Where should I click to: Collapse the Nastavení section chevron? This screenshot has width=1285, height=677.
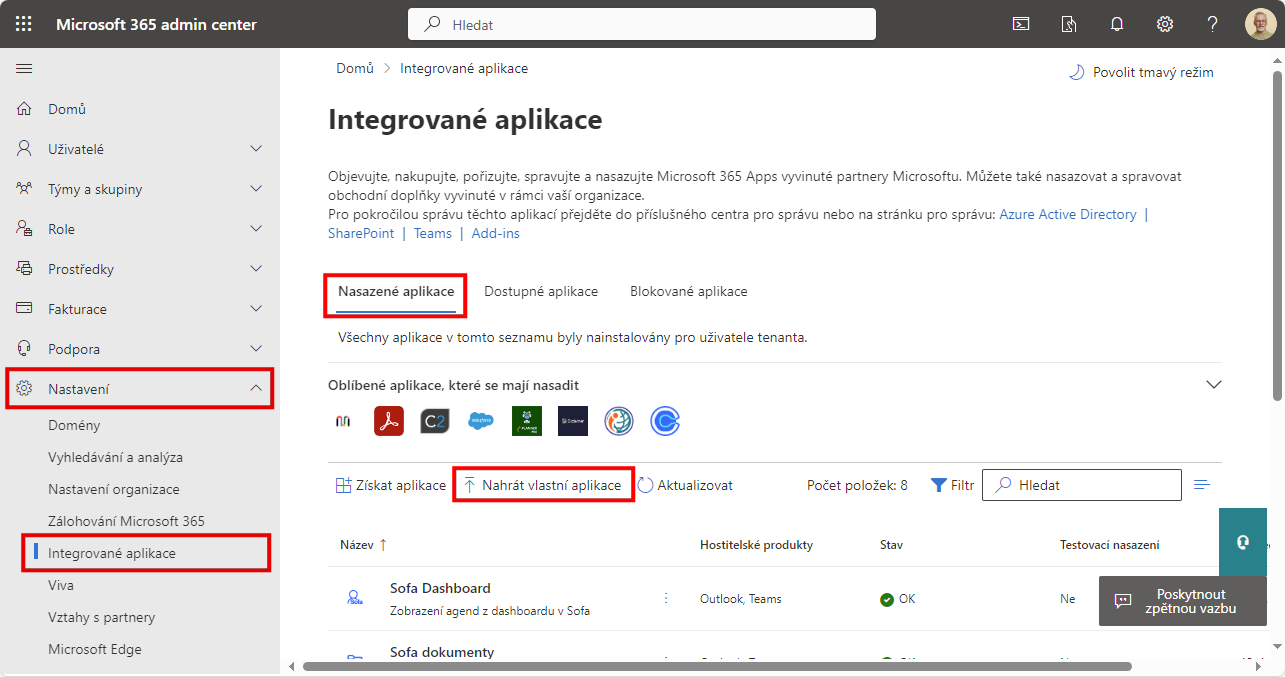(x=256, y=389)
